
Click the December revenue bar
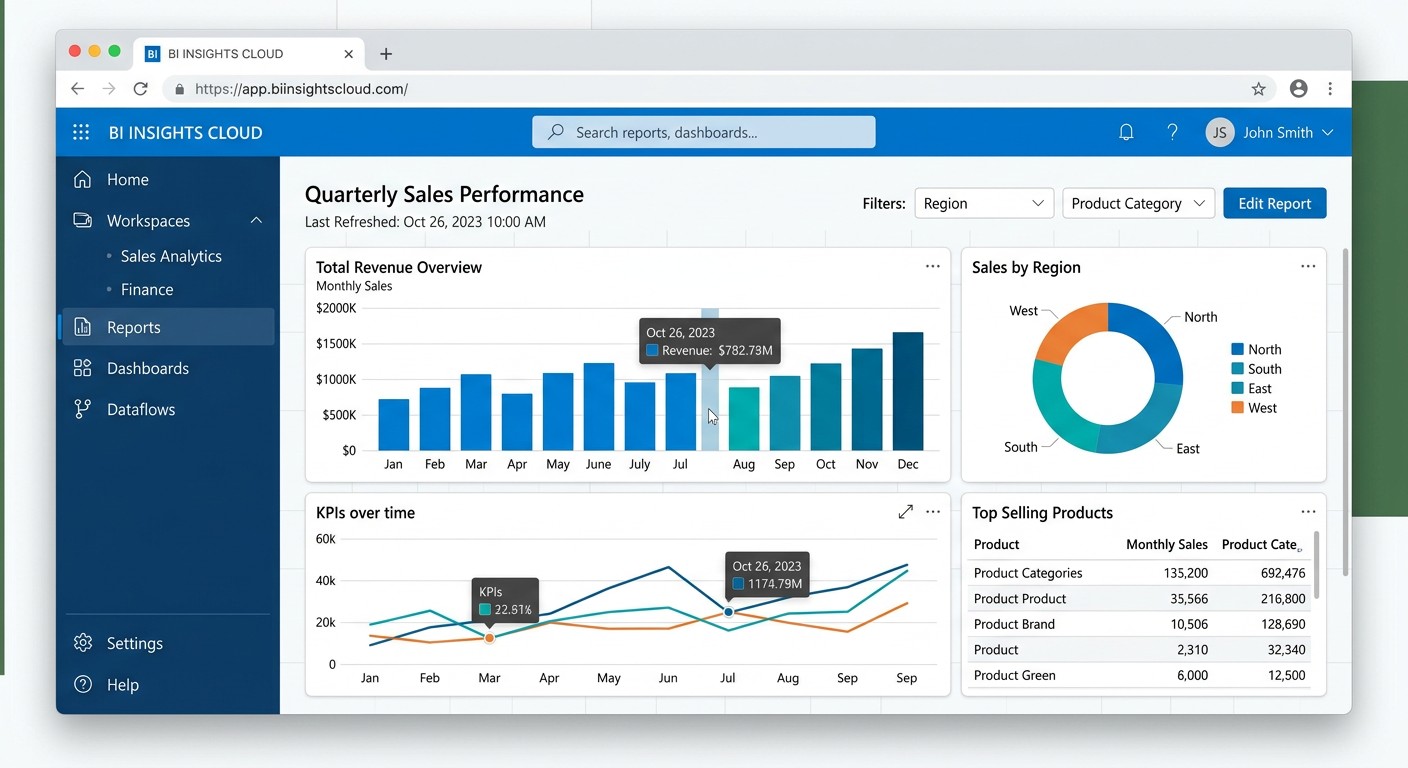pyautogui.click(x=908, y=391)
